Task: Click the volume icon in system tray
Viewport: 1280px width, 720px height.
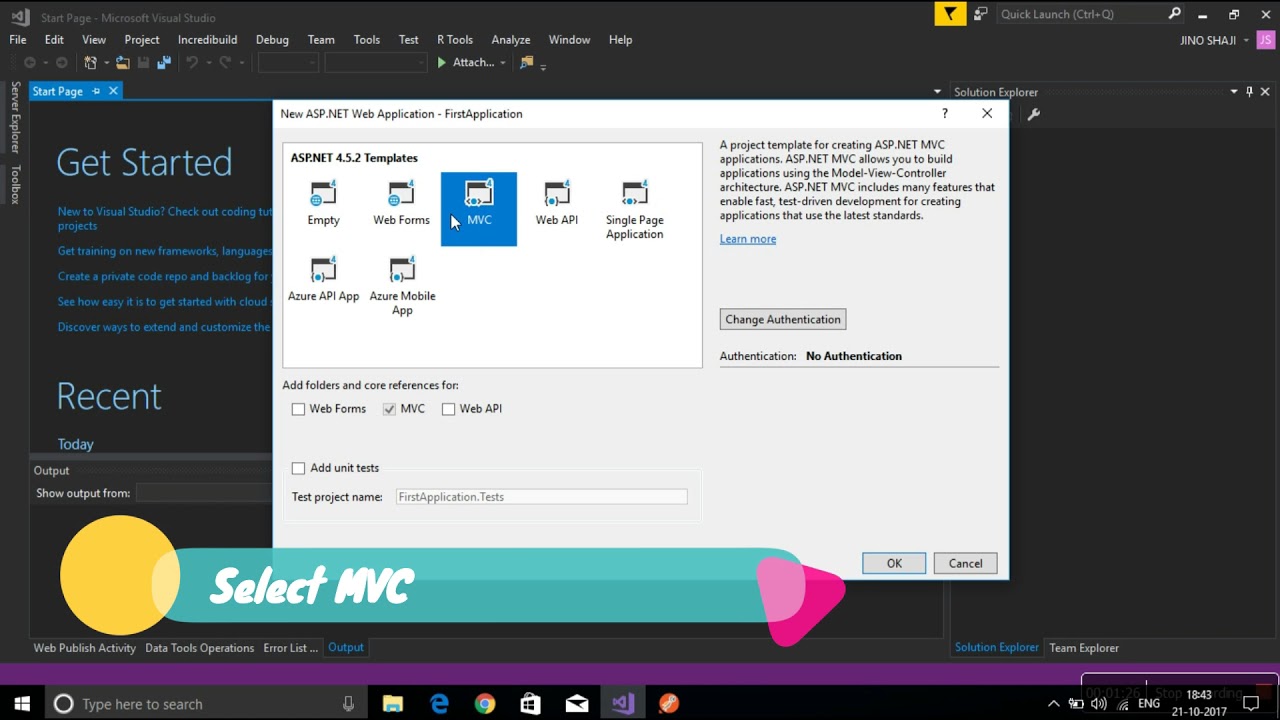Action: (x=1099, y=704)
